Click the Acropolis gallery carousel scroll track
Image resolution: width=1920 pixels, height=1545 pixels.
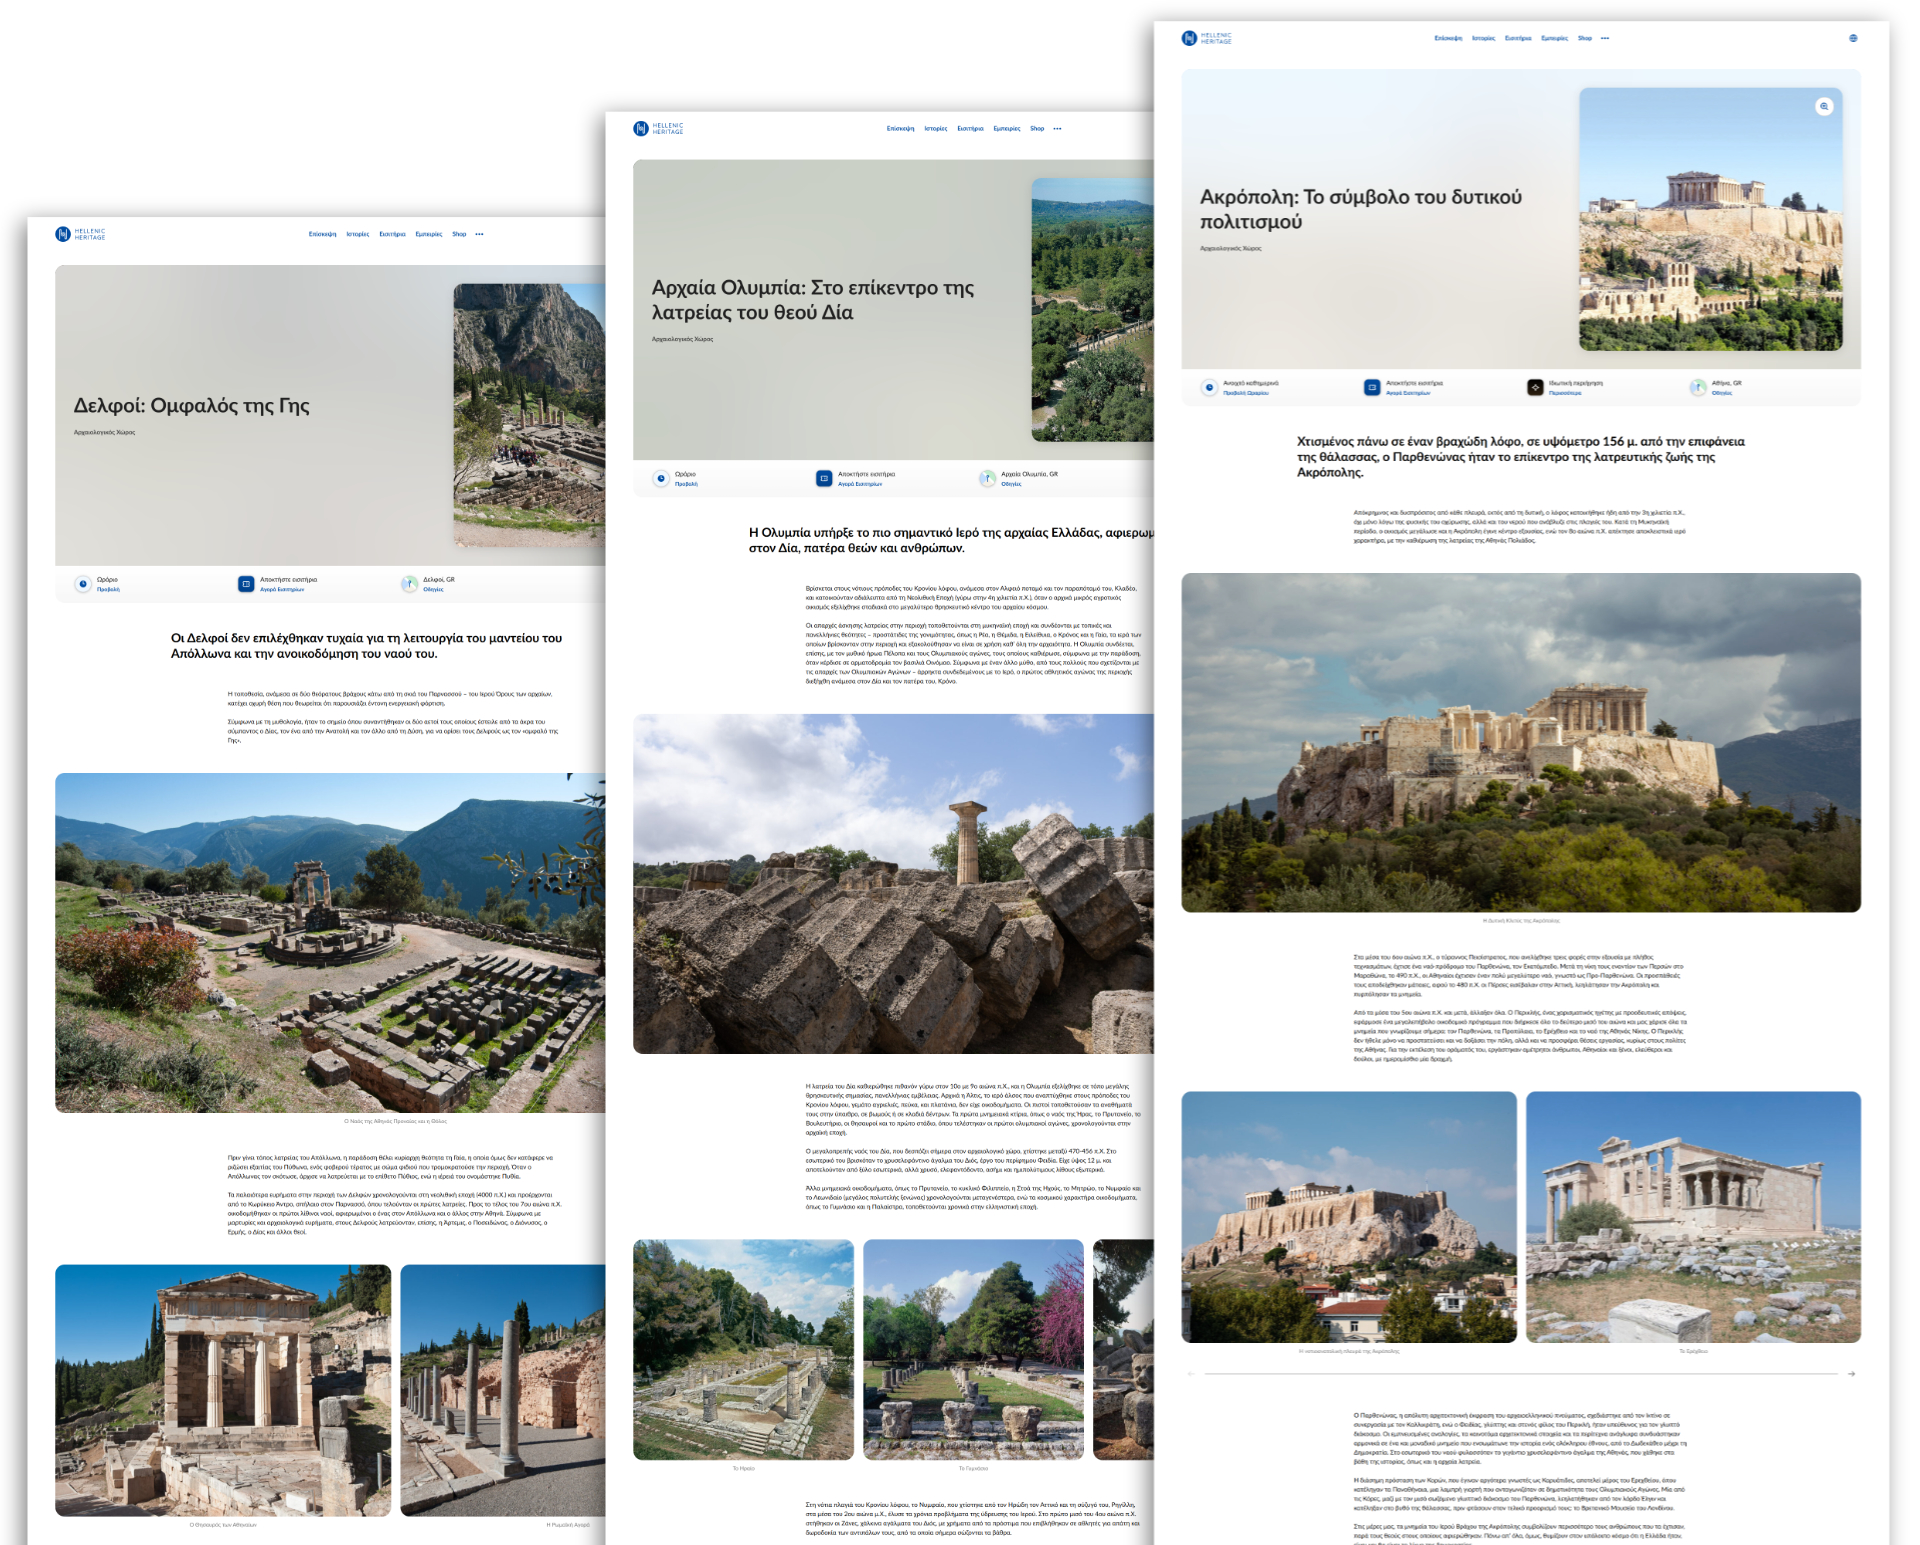(x=1520, y=1374)
